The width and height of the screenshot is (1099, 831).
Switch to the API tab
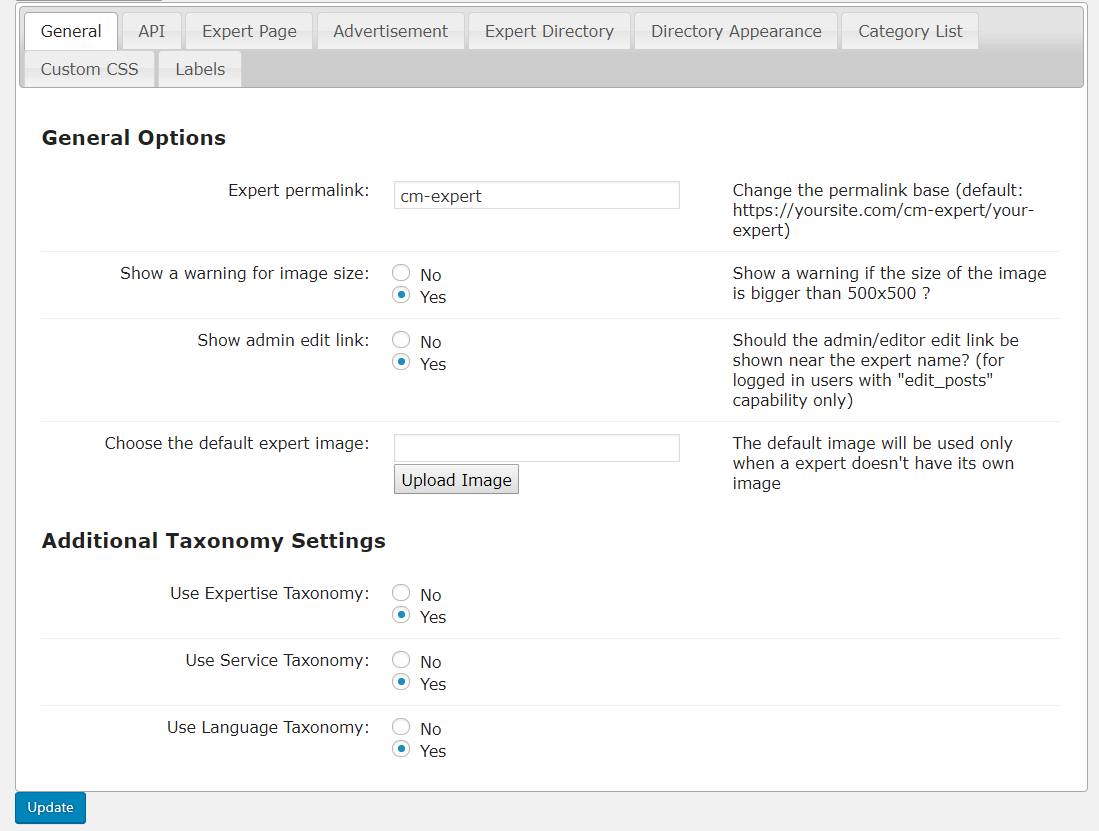[152, 31]
